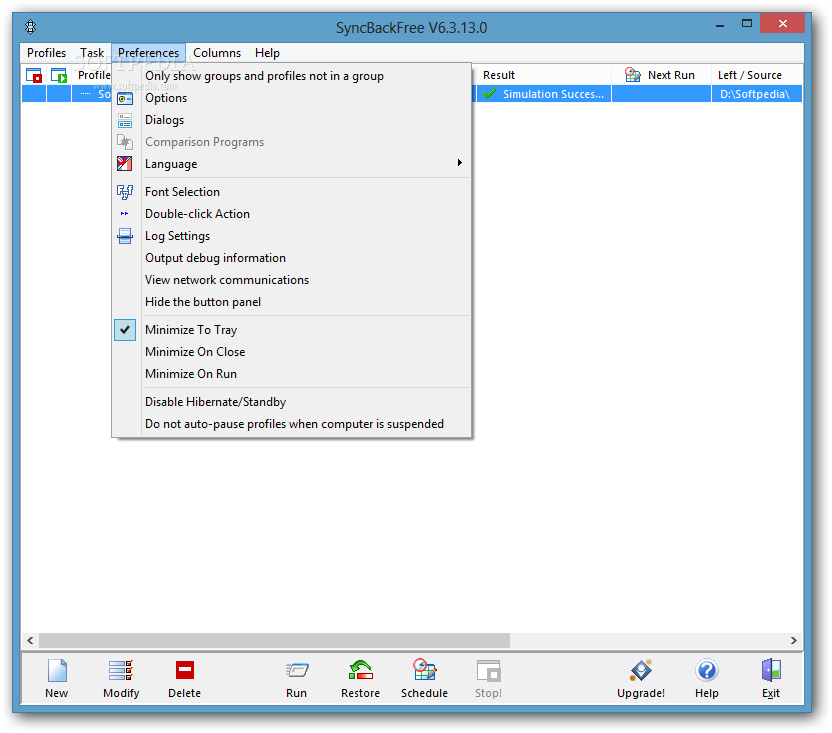Enable Minimize On Close
Image resolution: width=832 pixels, height=733 pixels.
(195, 352)
